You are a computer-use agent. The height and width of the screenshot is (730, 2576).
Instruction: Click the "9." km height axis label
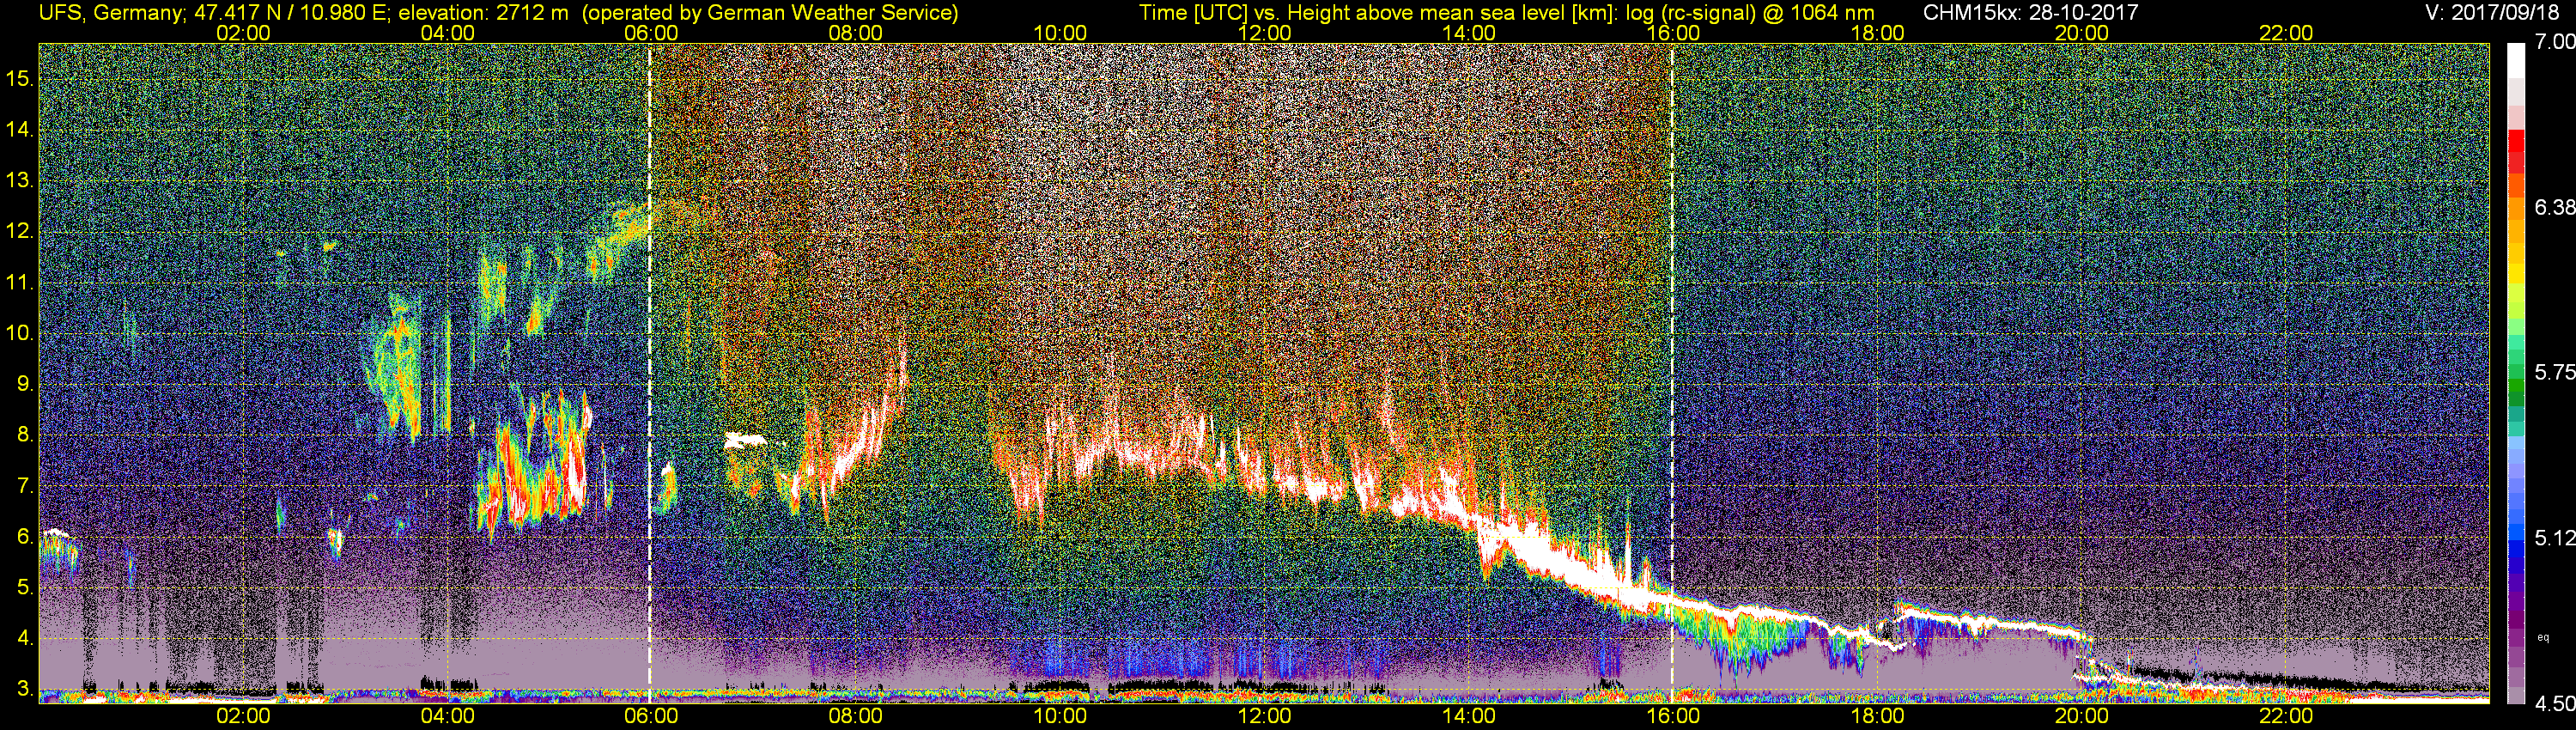pyautogui.click(x=24, y=384)
